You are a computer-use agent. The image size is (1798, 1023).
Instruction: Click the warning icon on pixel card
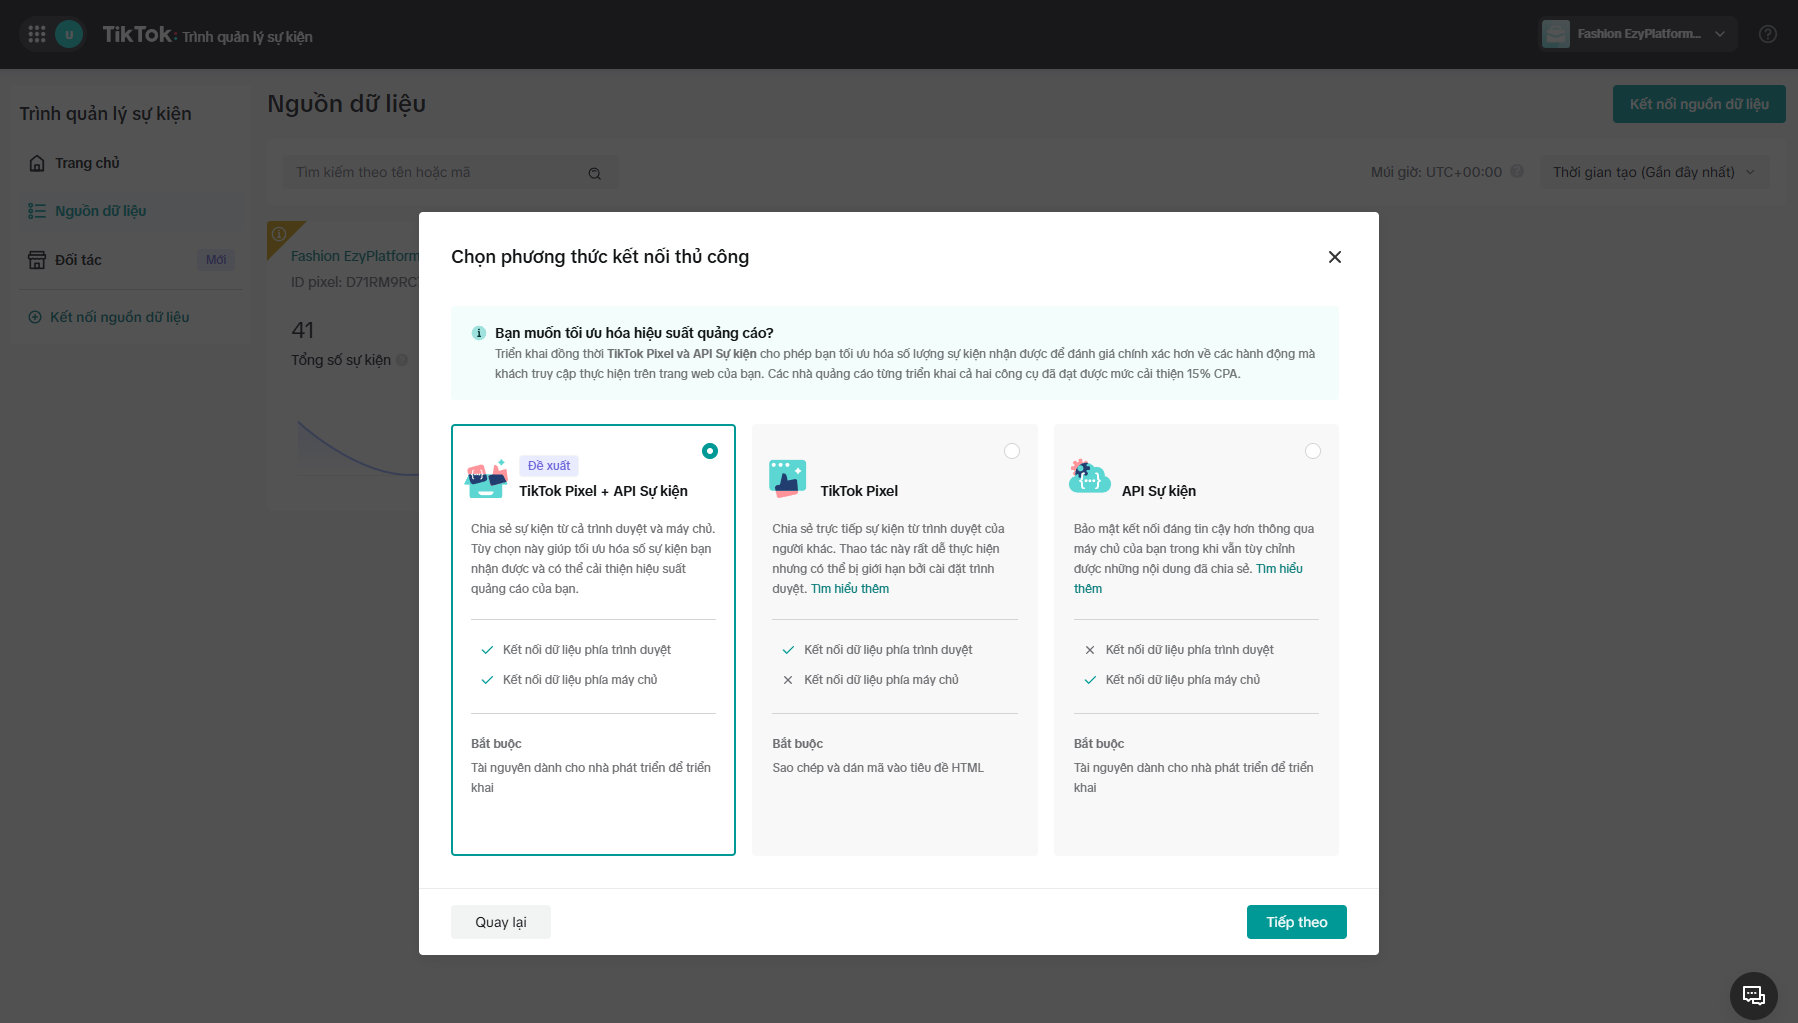279,234
